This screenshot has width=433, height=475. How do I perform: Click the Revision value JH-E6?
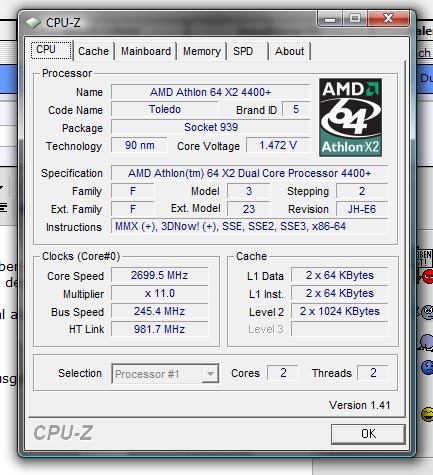click(362, 209)
